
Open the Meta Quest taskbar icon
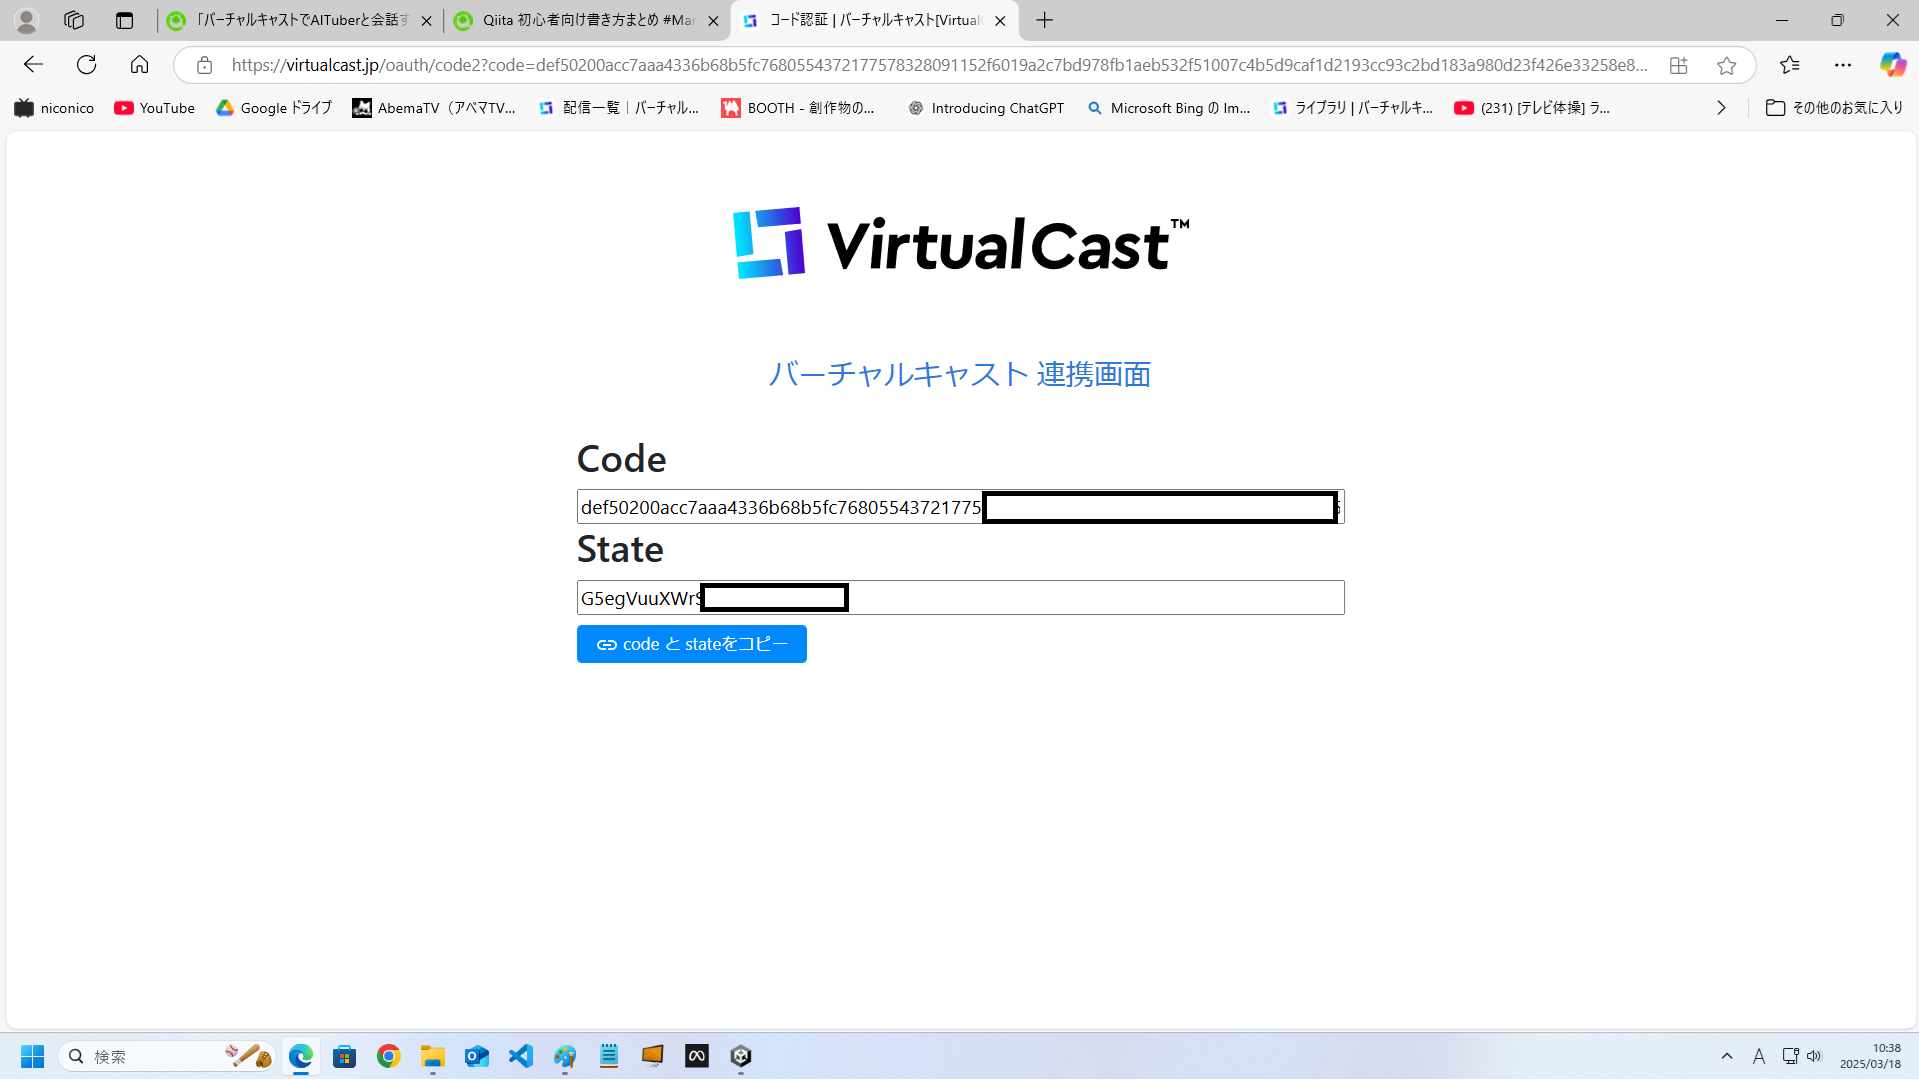pos(697,1056)
